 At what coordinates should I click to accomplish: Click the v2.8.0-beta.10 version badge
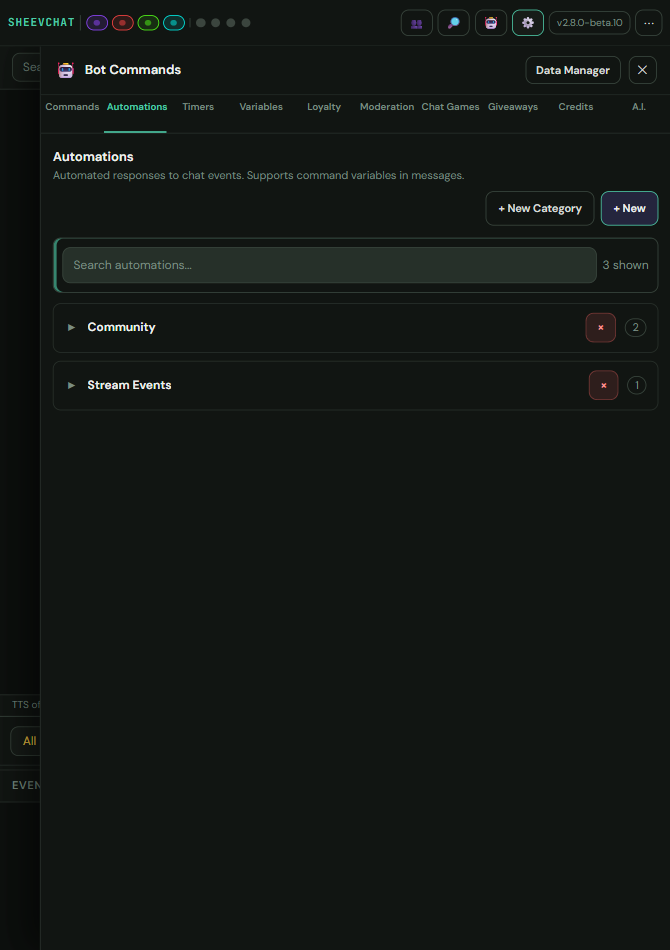[589, 23]
